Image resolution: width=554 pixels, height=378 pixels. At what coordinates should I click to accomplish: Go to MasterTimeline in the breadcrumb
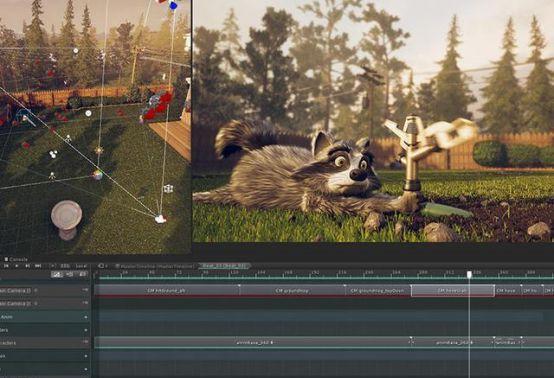(x=157, y=266)
